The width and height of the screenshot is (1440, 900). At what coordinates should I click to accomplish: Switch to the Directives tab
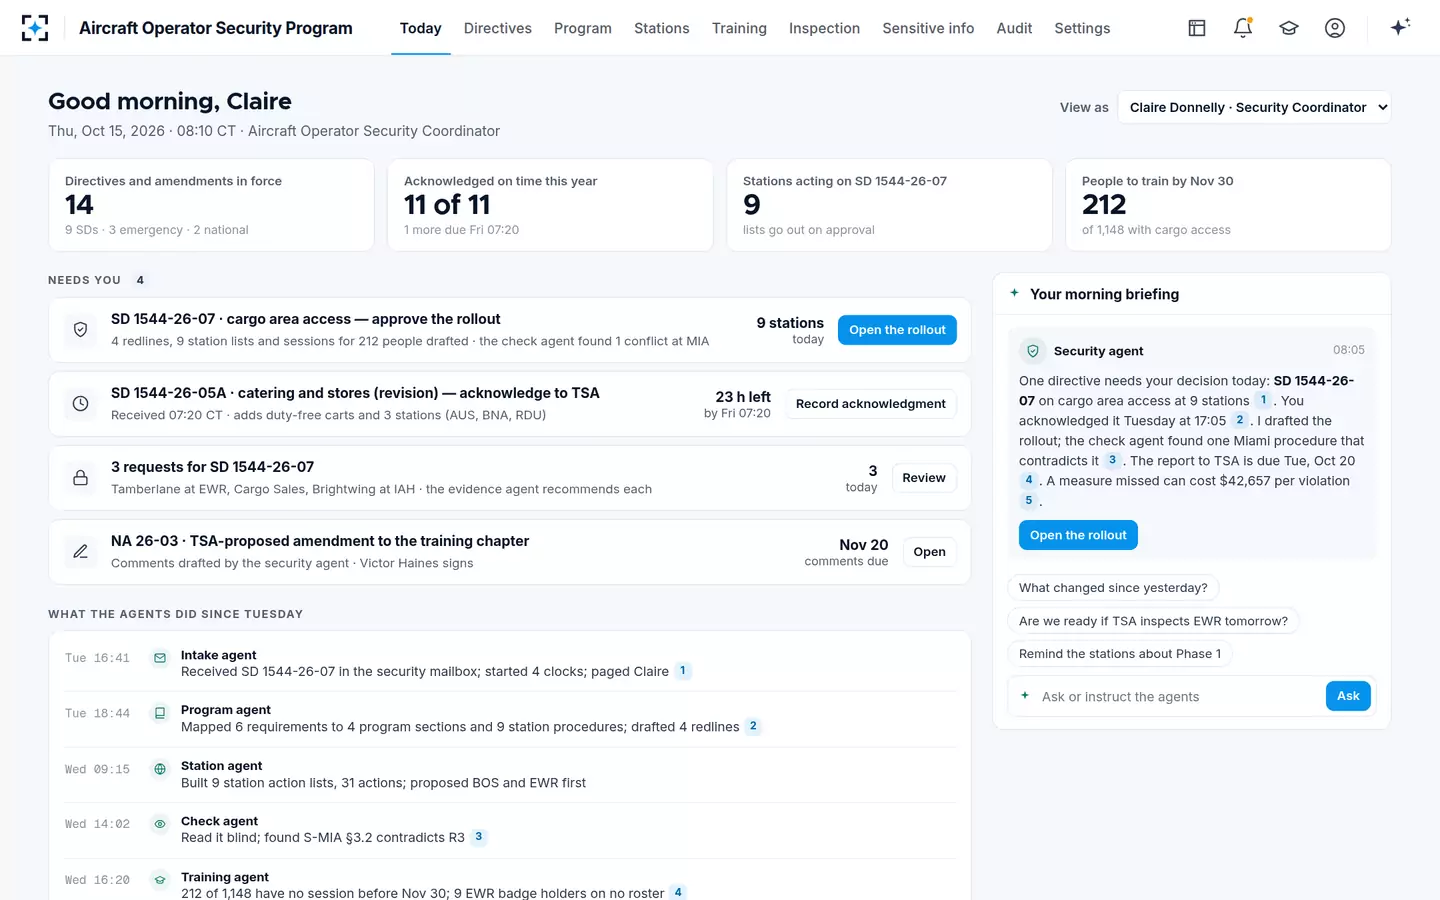click(x=498, y=28)
